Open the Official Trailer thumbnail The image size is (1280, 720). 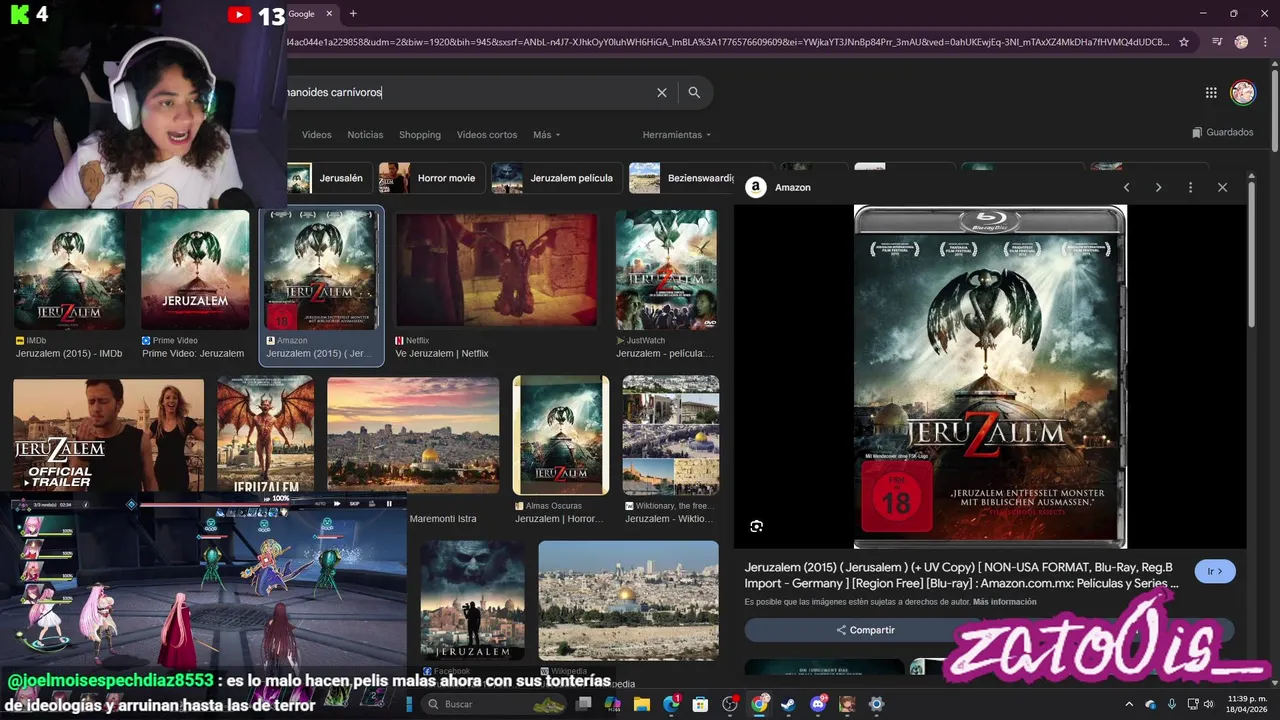pyautogui.click(x=108, y=435)
